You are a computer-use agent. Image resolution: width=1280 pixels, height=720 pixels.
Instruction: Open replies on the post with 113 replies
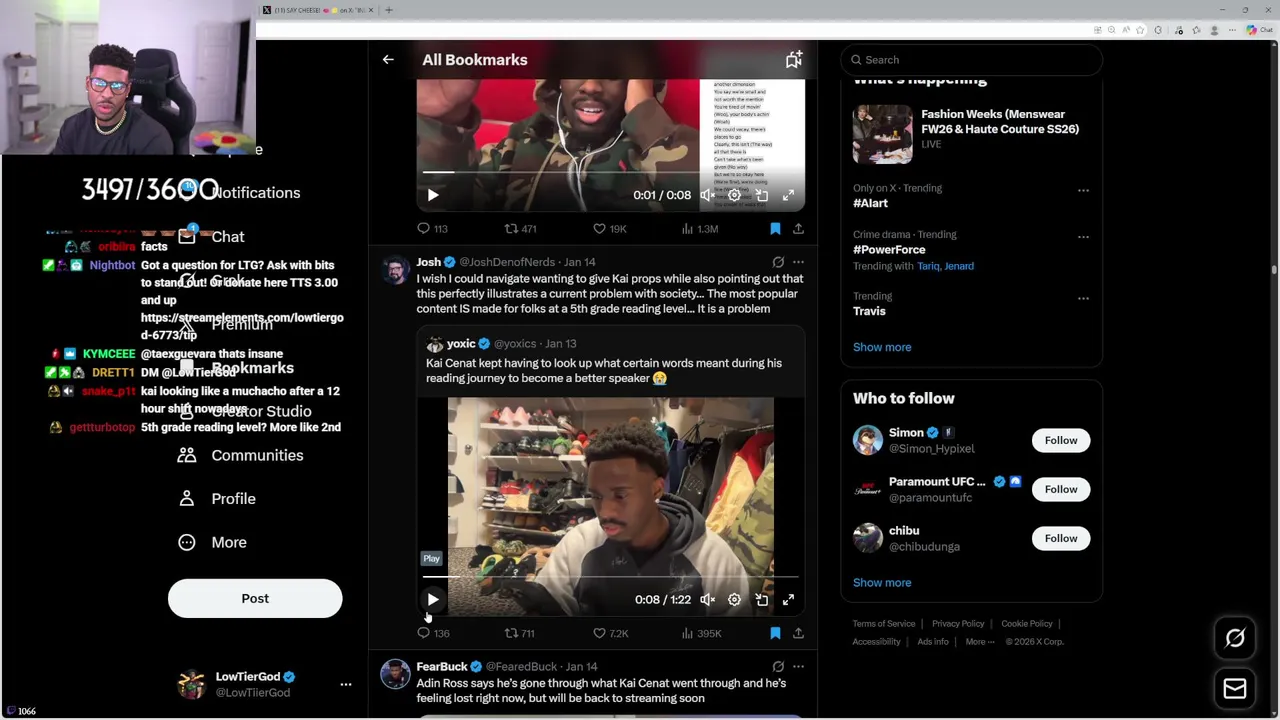(x=432, y=229)
